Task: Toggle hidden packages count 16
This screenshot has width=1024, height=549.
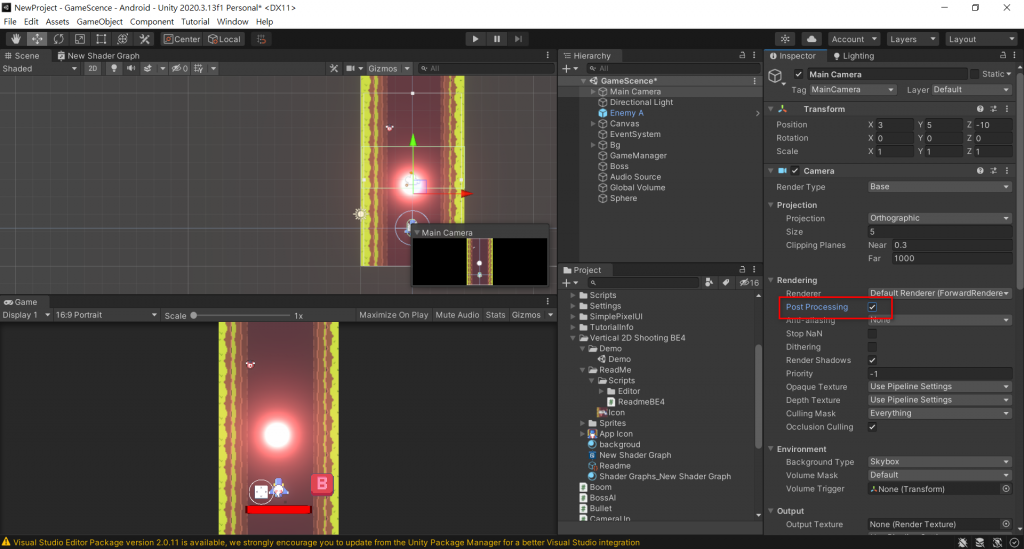Action: (749, 283)
